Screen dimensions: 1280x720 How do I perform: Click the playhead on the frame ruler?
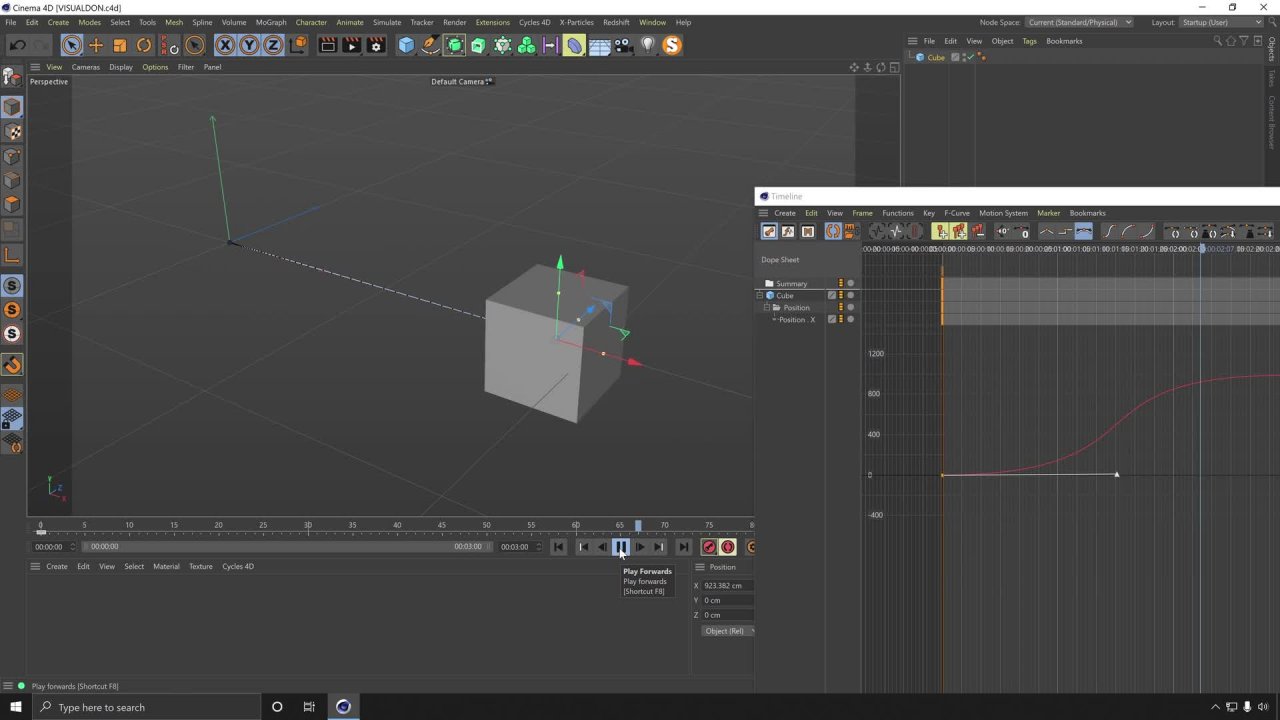coord(638,525)
